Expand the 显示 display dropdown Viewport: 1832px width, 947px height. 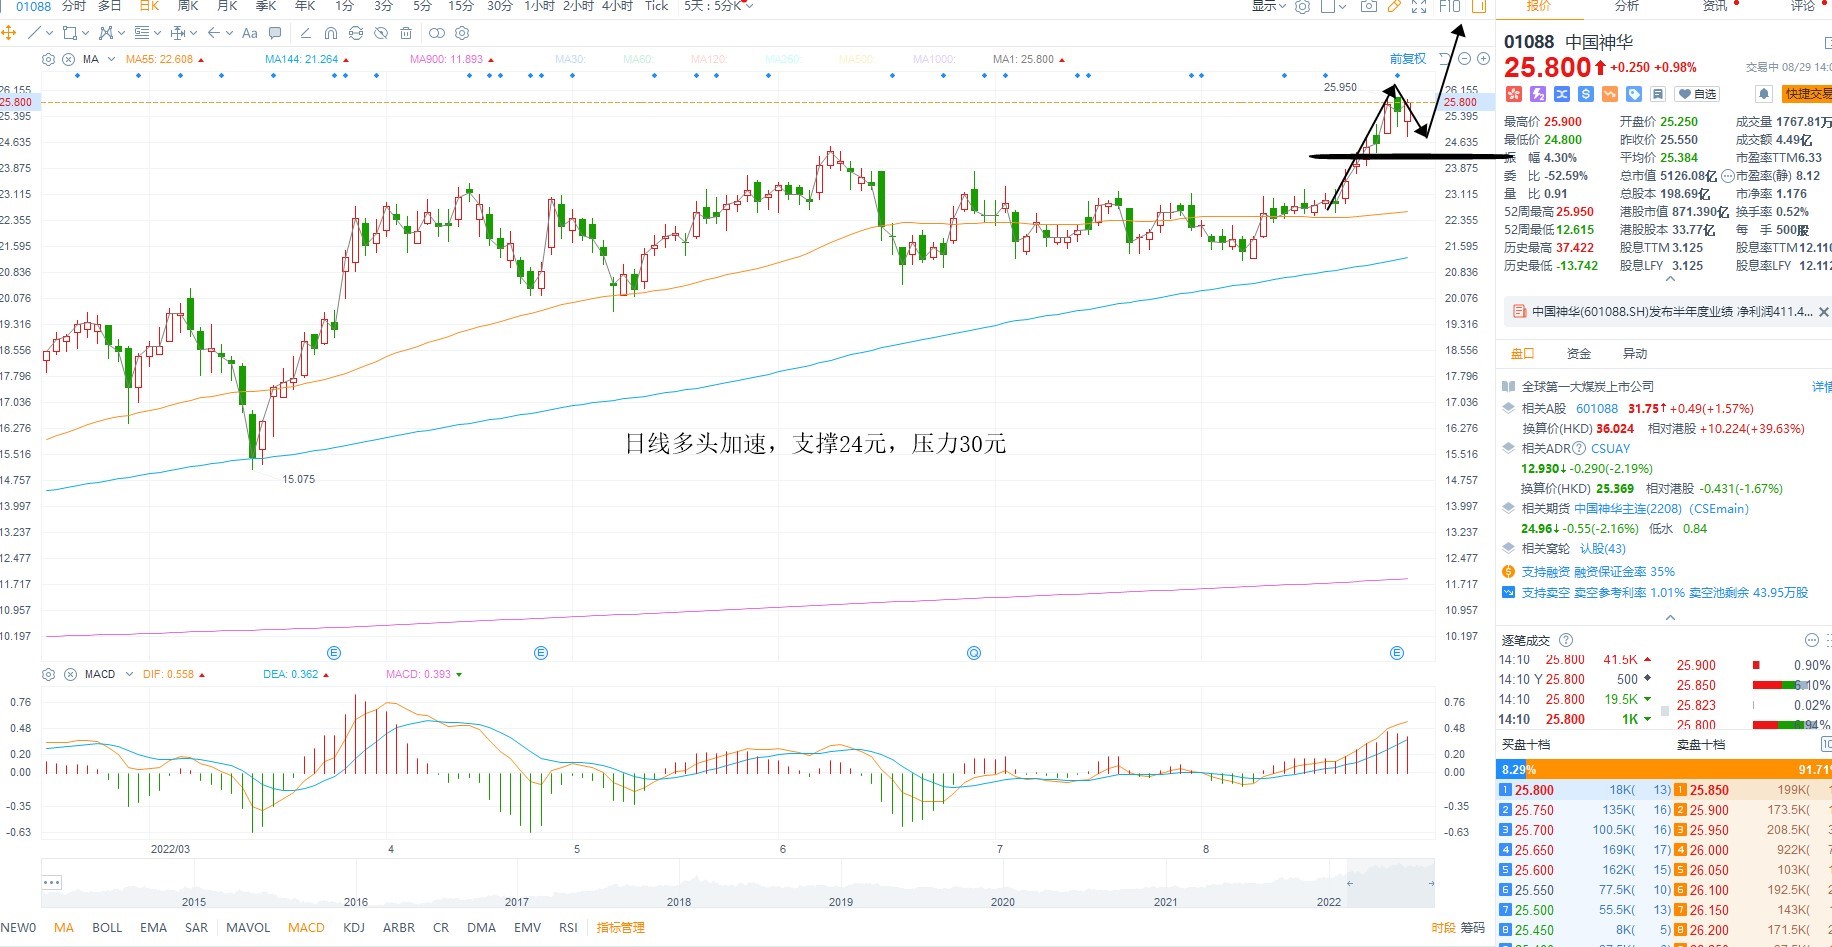click(x=1269, y=6)
